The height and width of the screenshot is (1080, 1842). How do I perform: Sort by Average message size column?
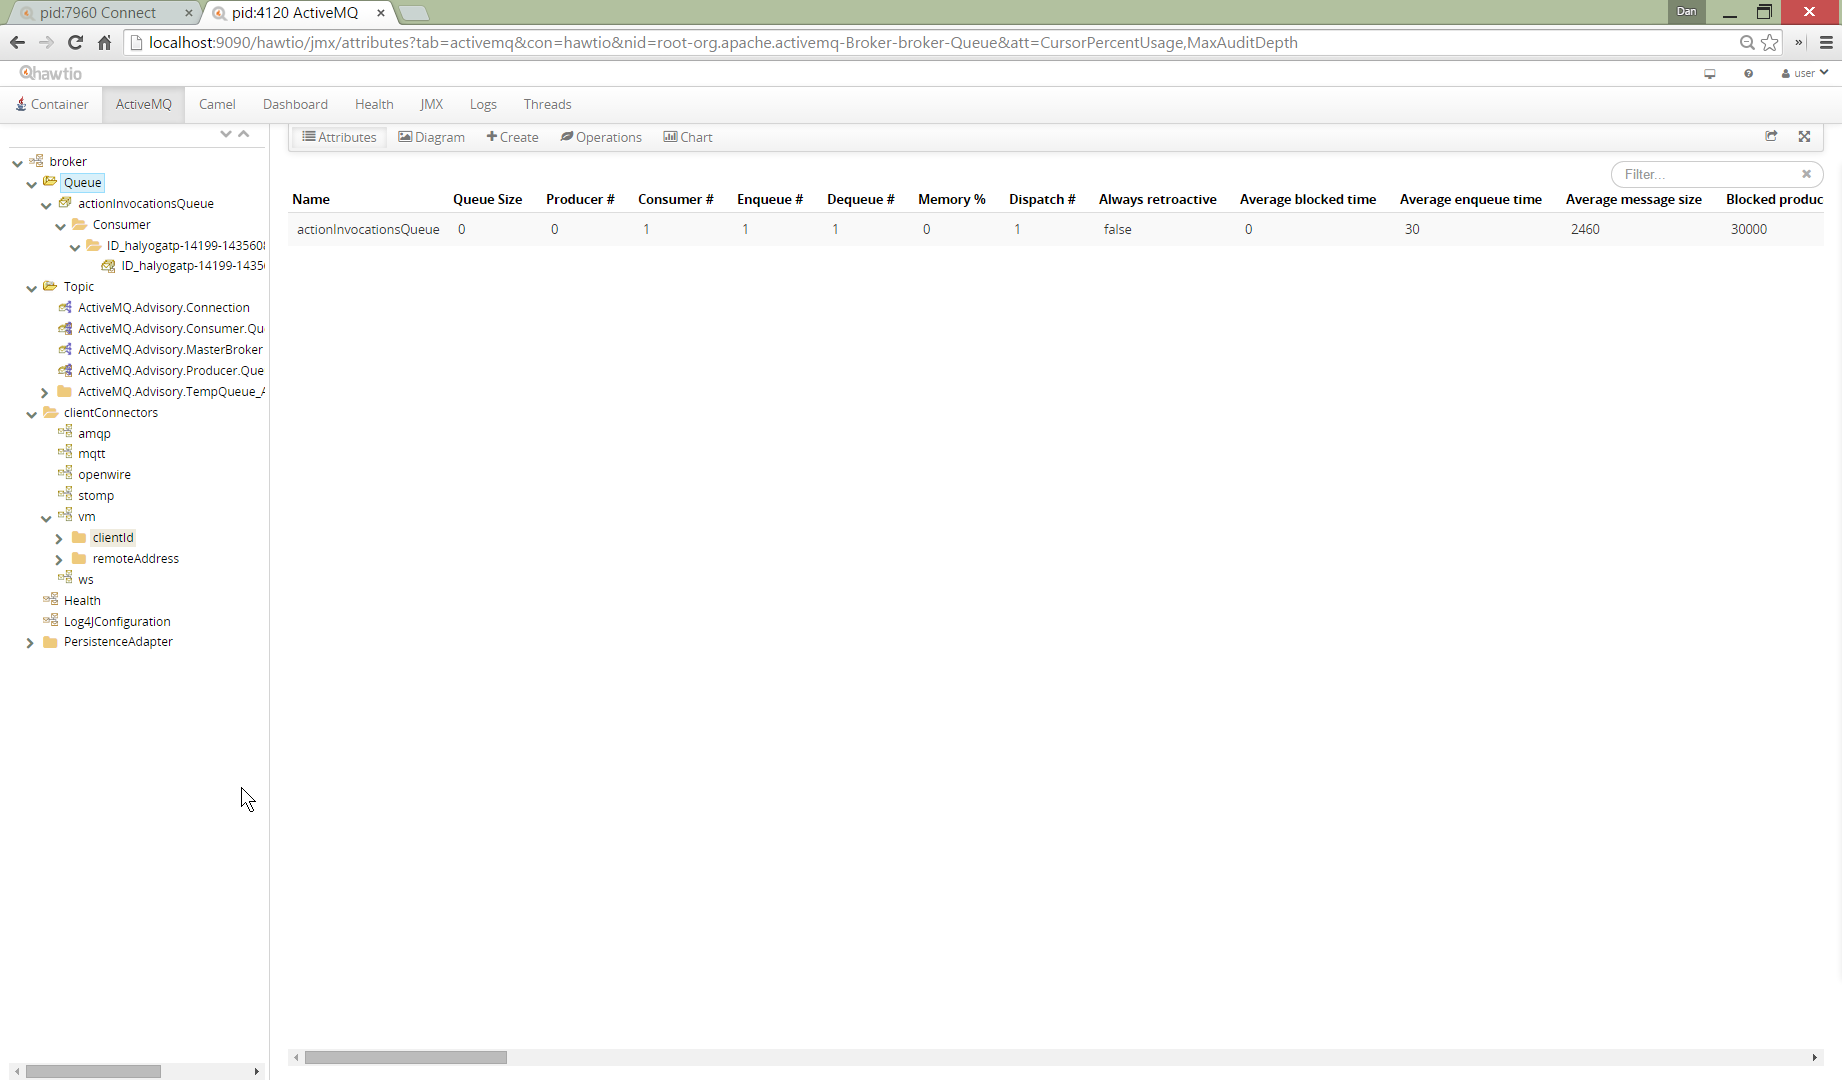coord(1633,199)
